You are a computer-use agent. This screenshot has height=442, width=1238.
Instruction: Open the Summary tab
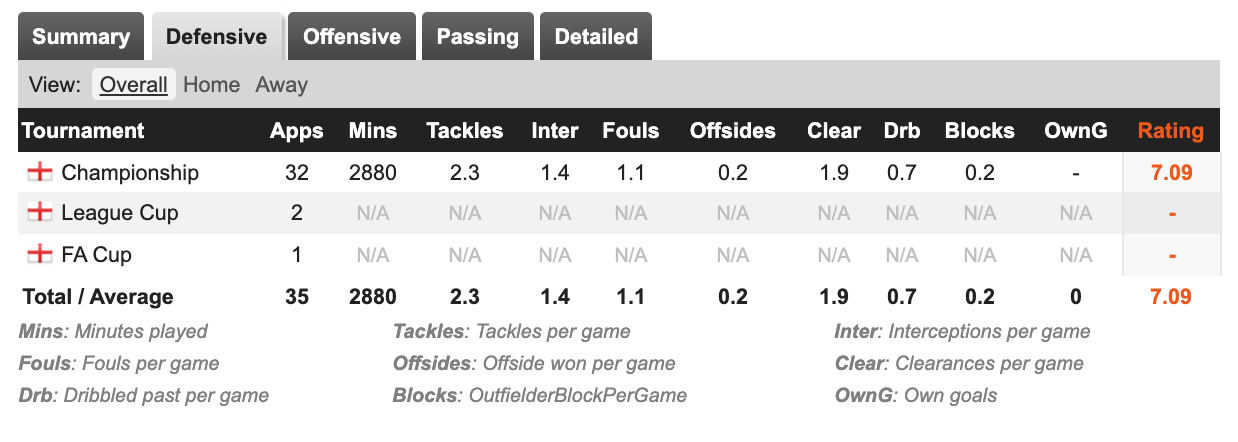click(81, 37)
